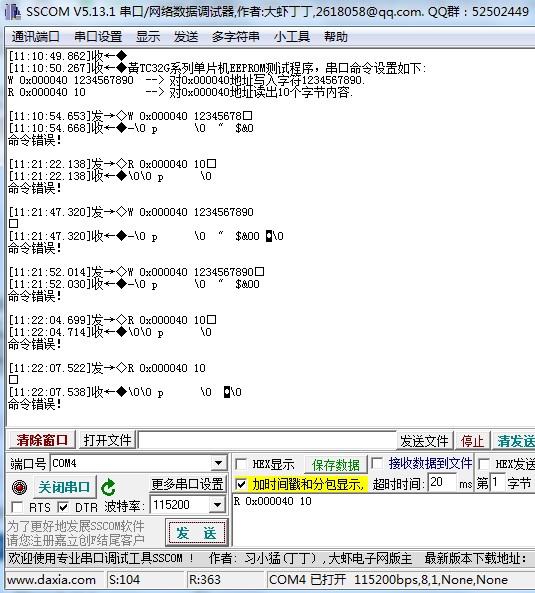Screen dimensions: 535x593
Task: Click the send text area with R 0x000040 10
Action: pos(383,520)
